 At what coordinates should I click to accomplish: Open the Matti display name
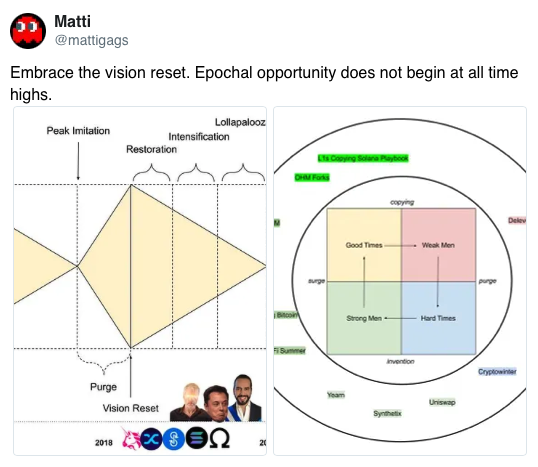pos(72,21)
